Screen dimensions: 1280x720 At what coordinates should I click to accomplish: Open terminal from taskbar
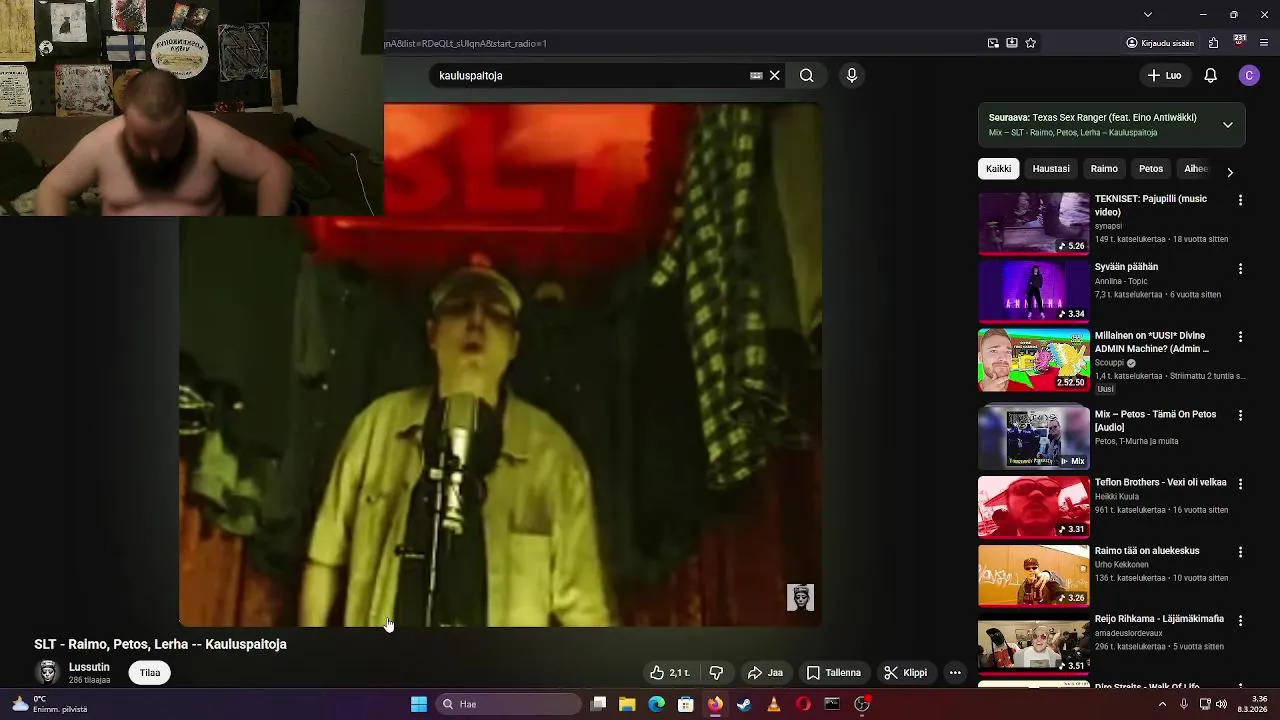point(832,704)
